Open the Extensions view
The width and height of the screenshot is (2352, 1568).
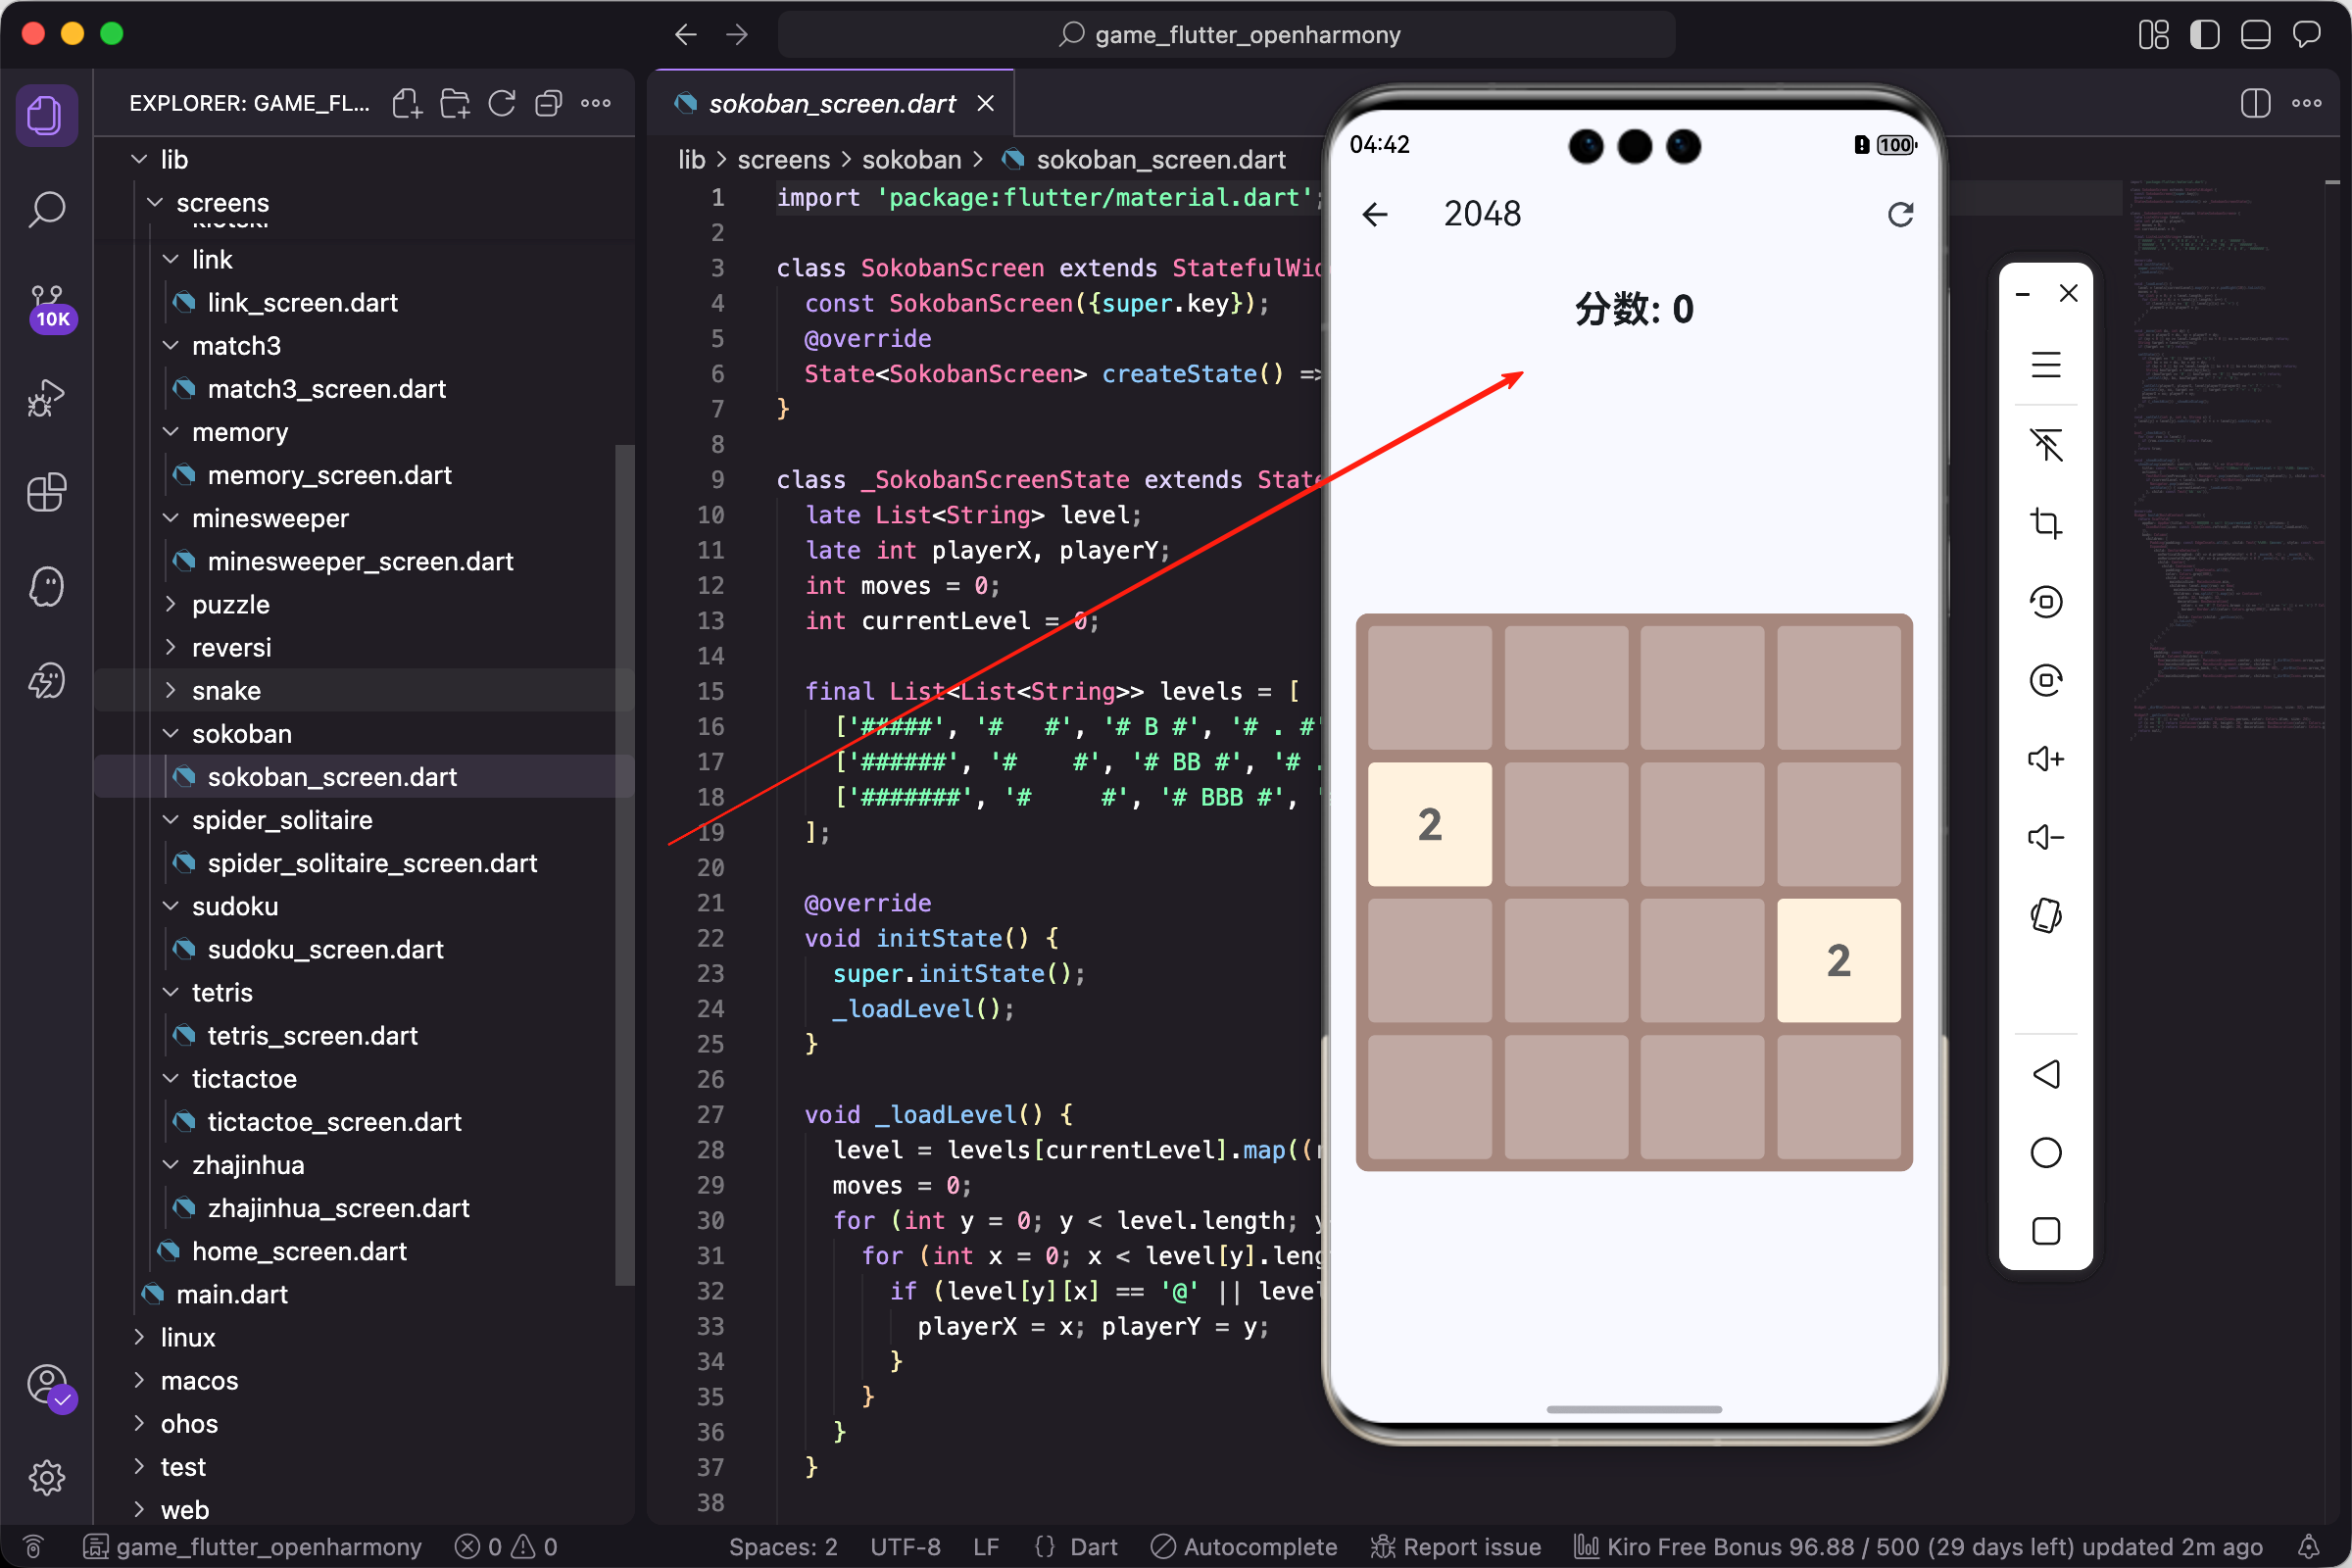pos(46,492)
